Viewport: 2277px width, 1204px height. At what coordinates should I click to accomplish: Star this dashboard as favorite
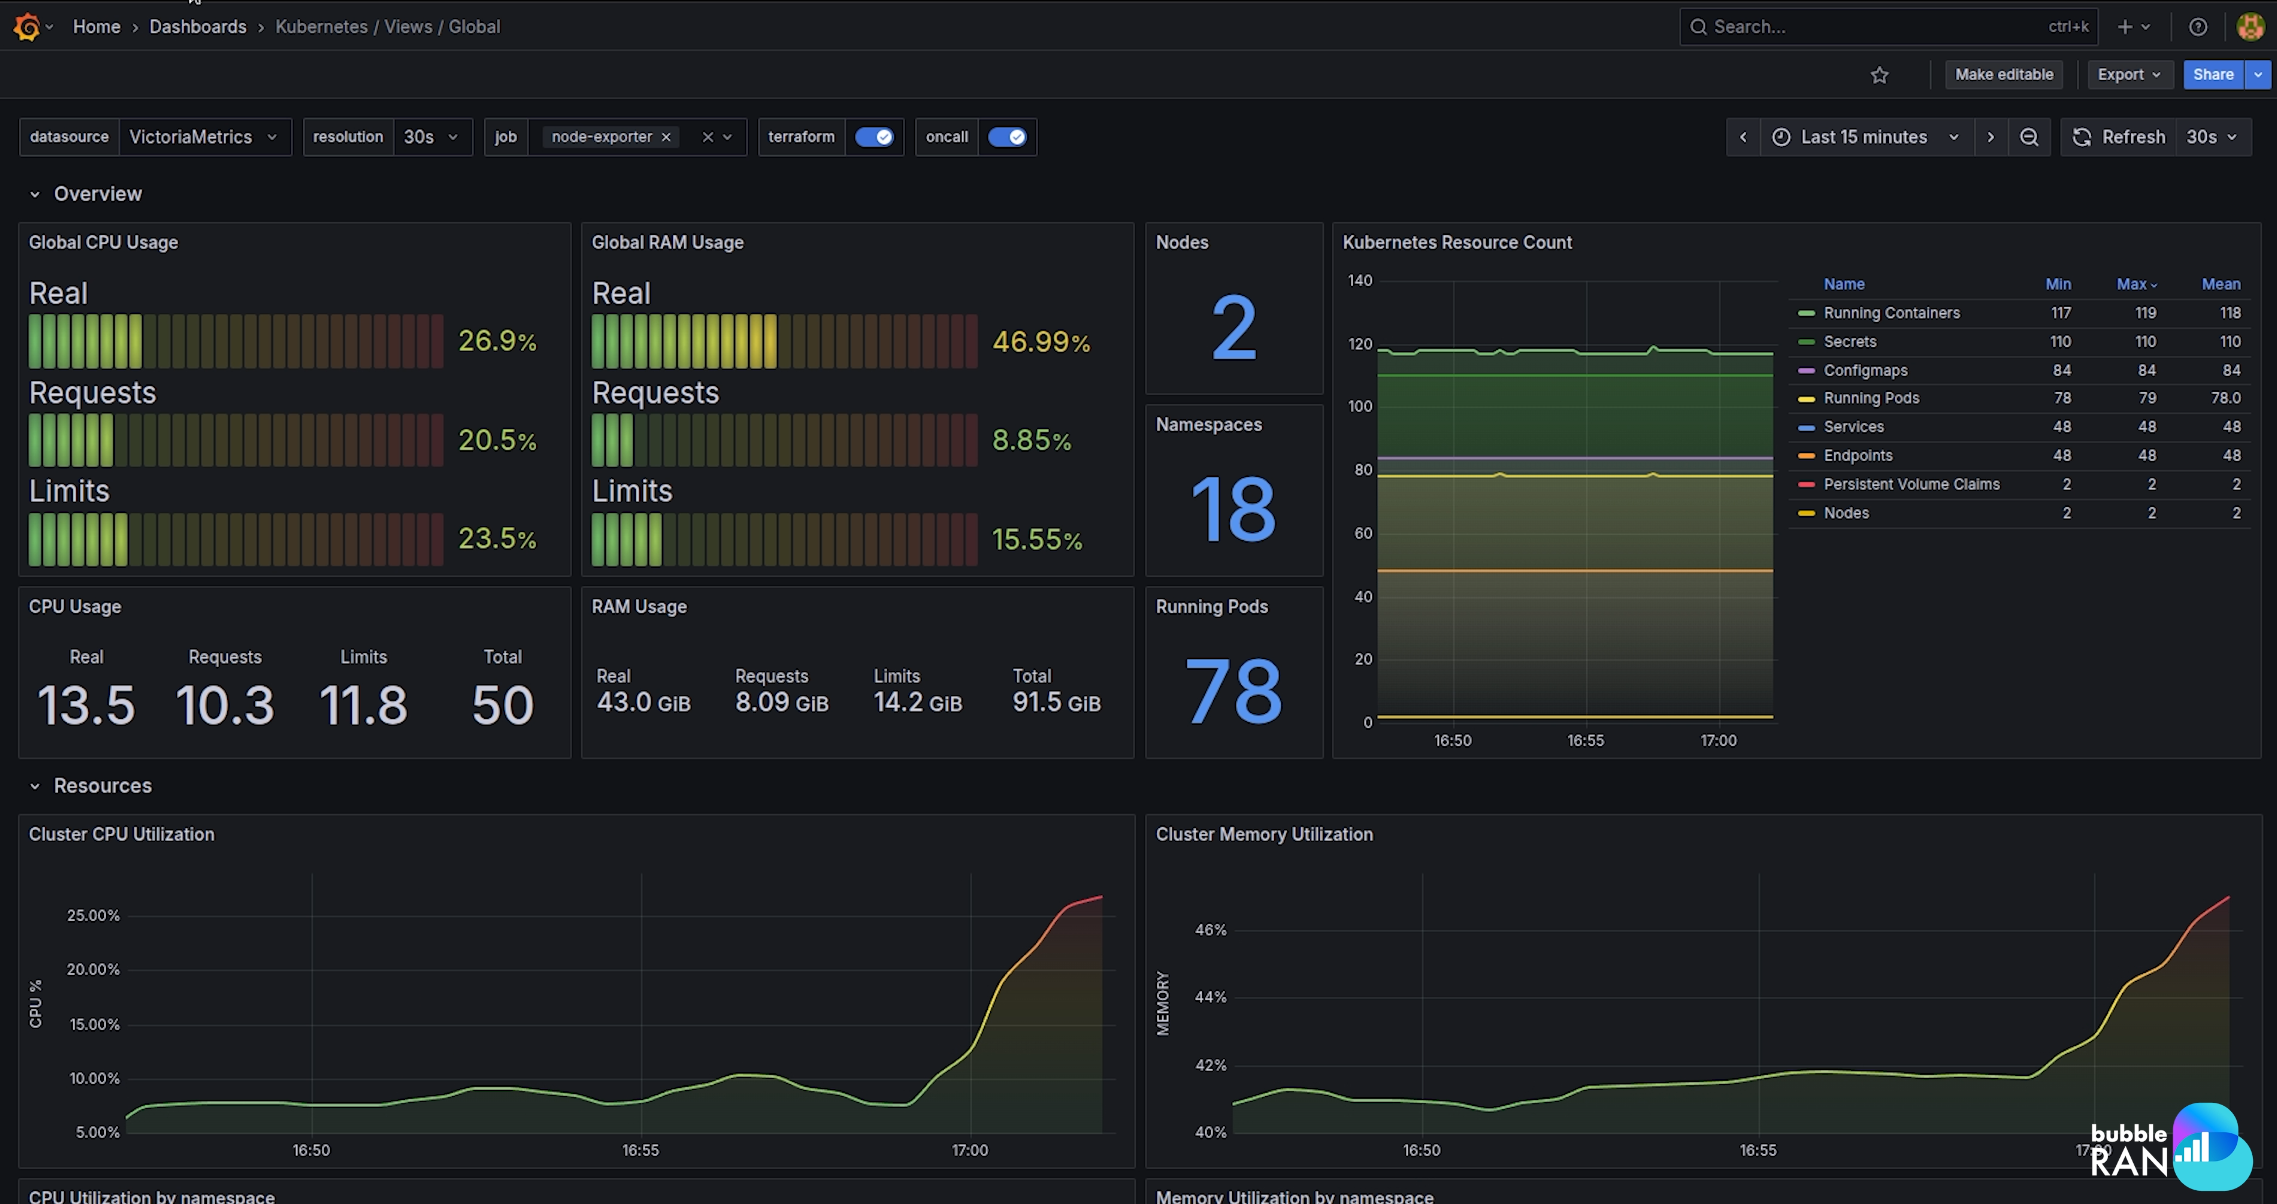tap(1880, 75)
